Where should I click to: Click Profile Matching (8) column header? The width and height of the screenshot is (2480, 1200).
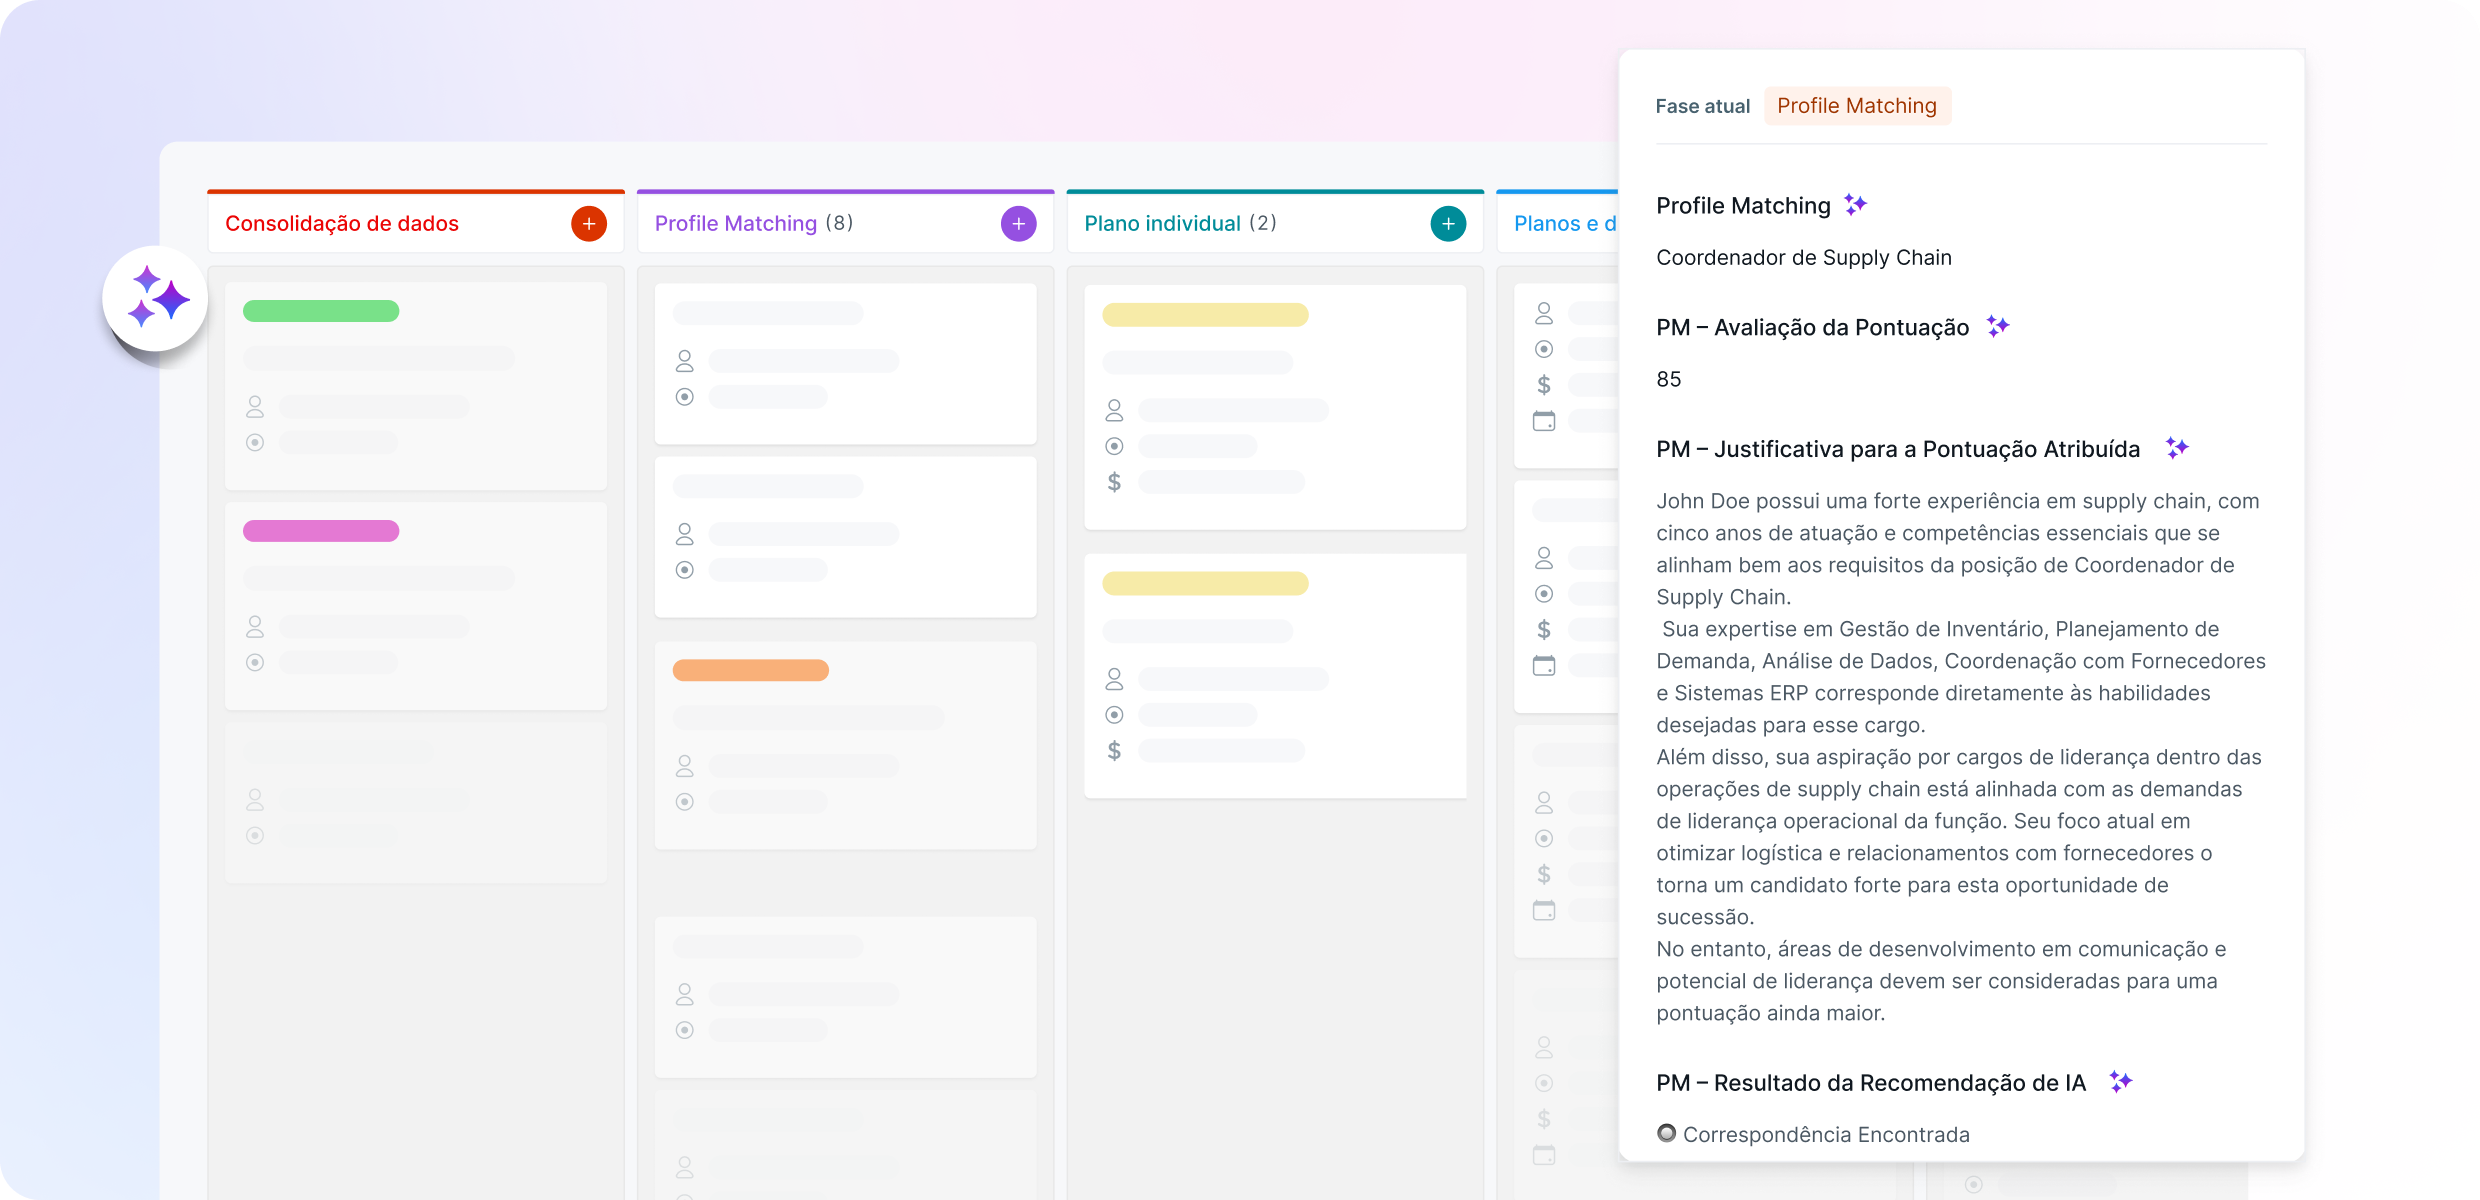click(753, 224)
